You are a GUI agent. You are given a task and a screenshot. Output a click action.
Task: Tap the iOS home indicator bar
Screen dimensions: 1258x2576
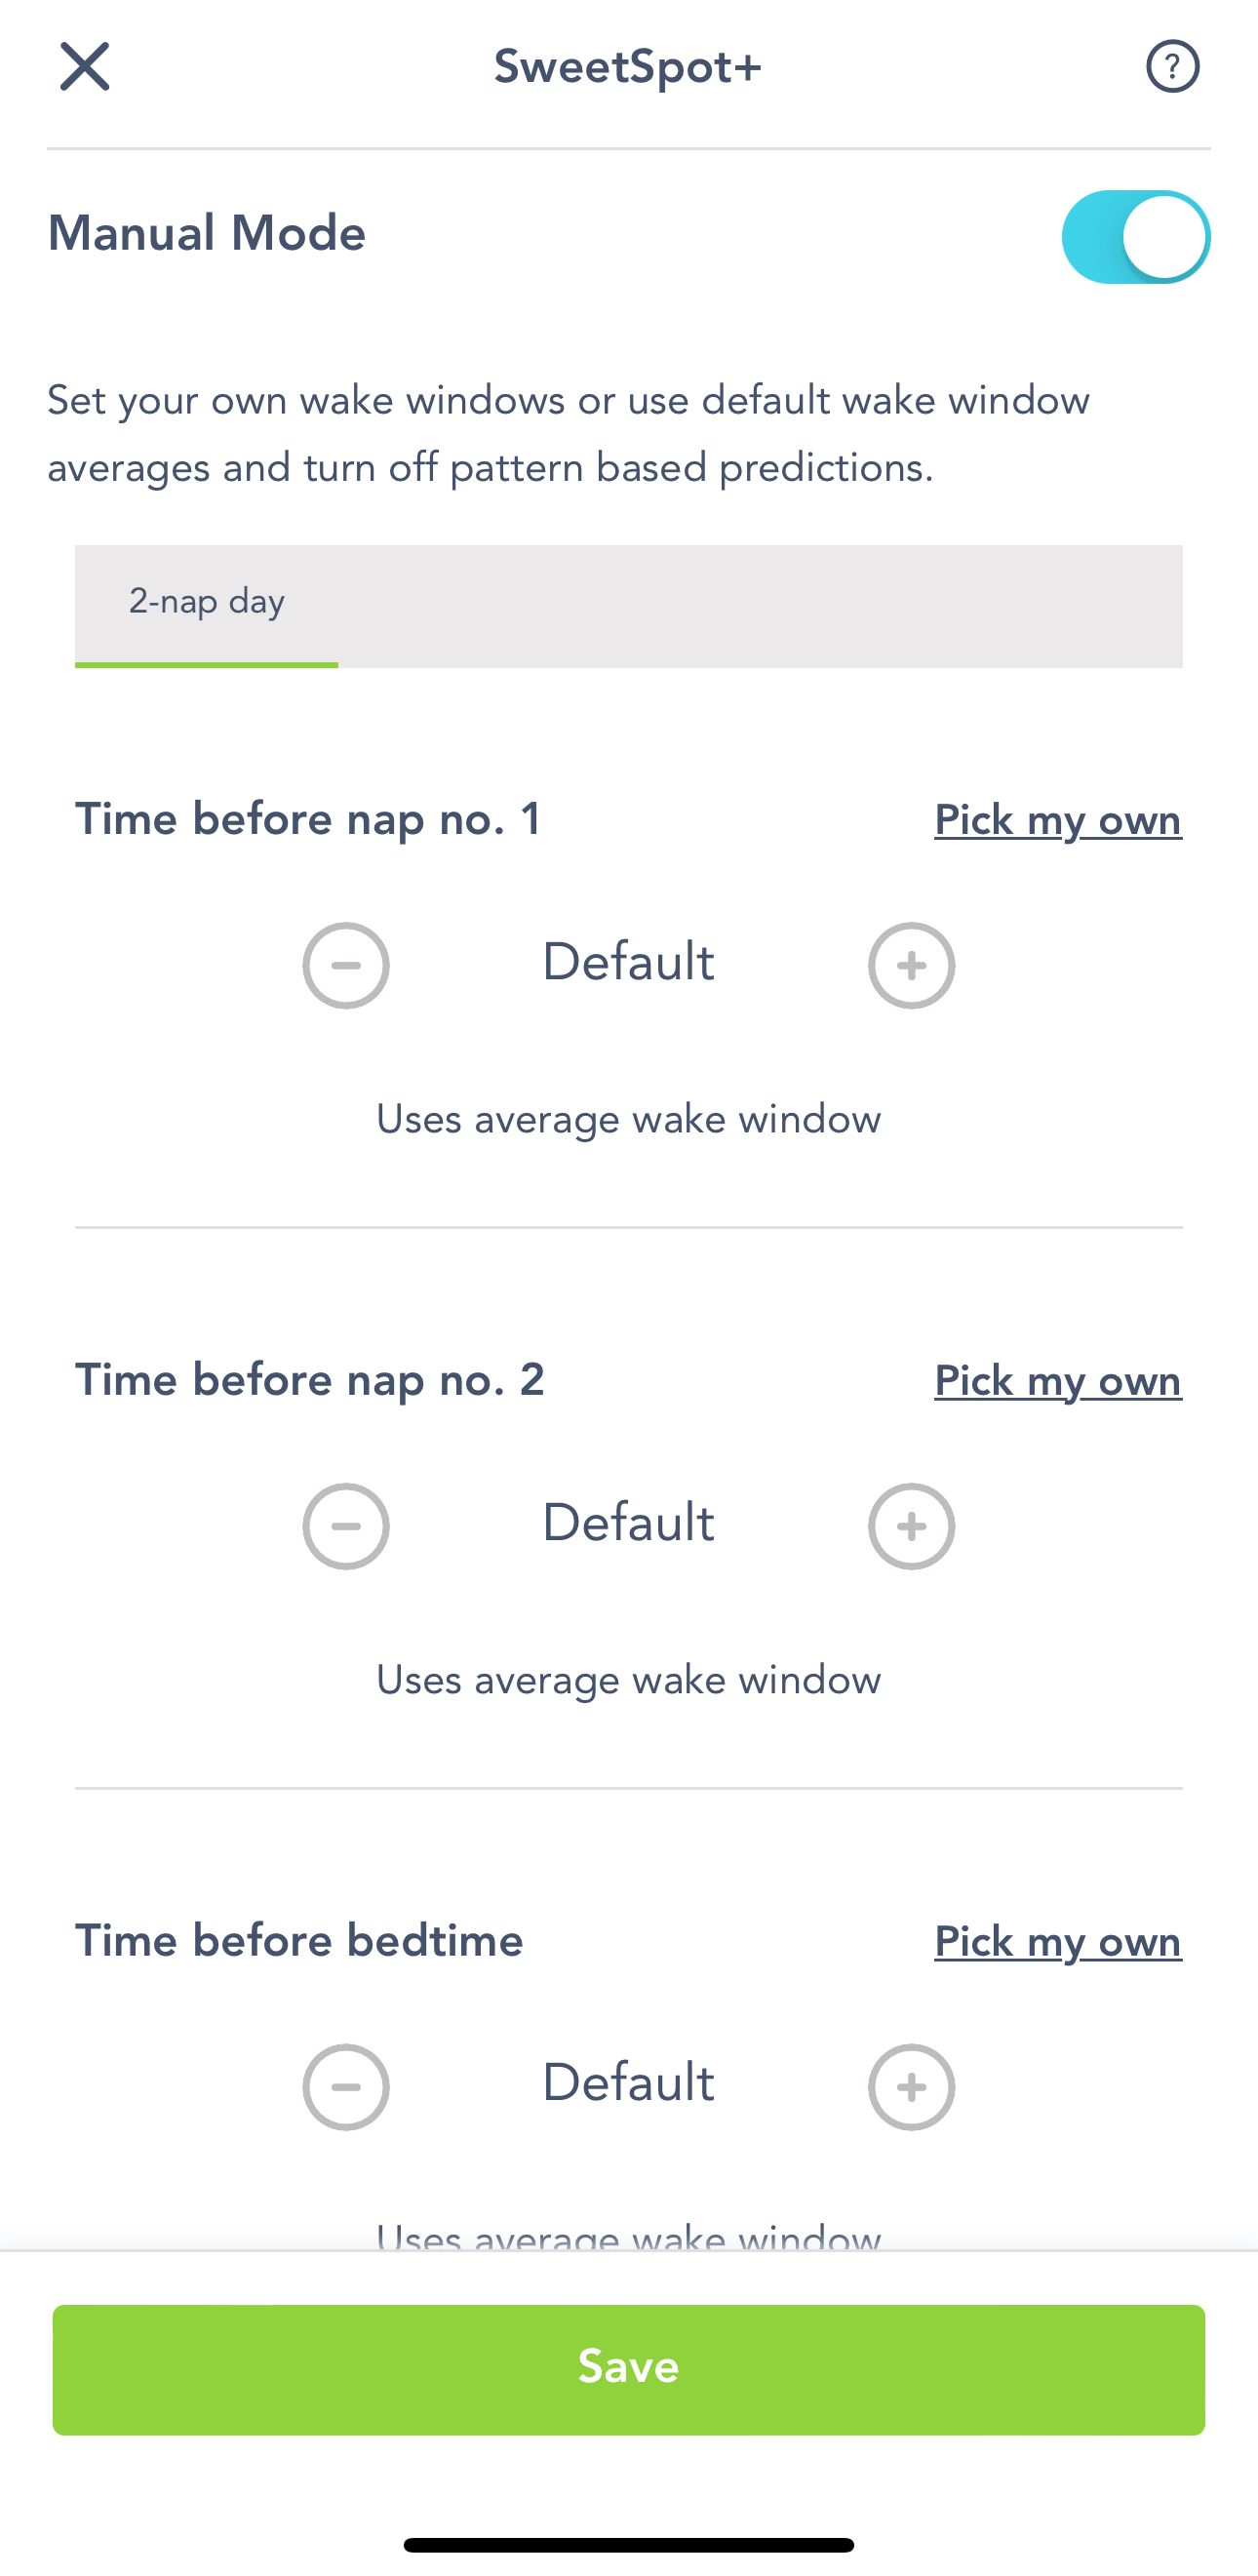tap(629, 2544)
